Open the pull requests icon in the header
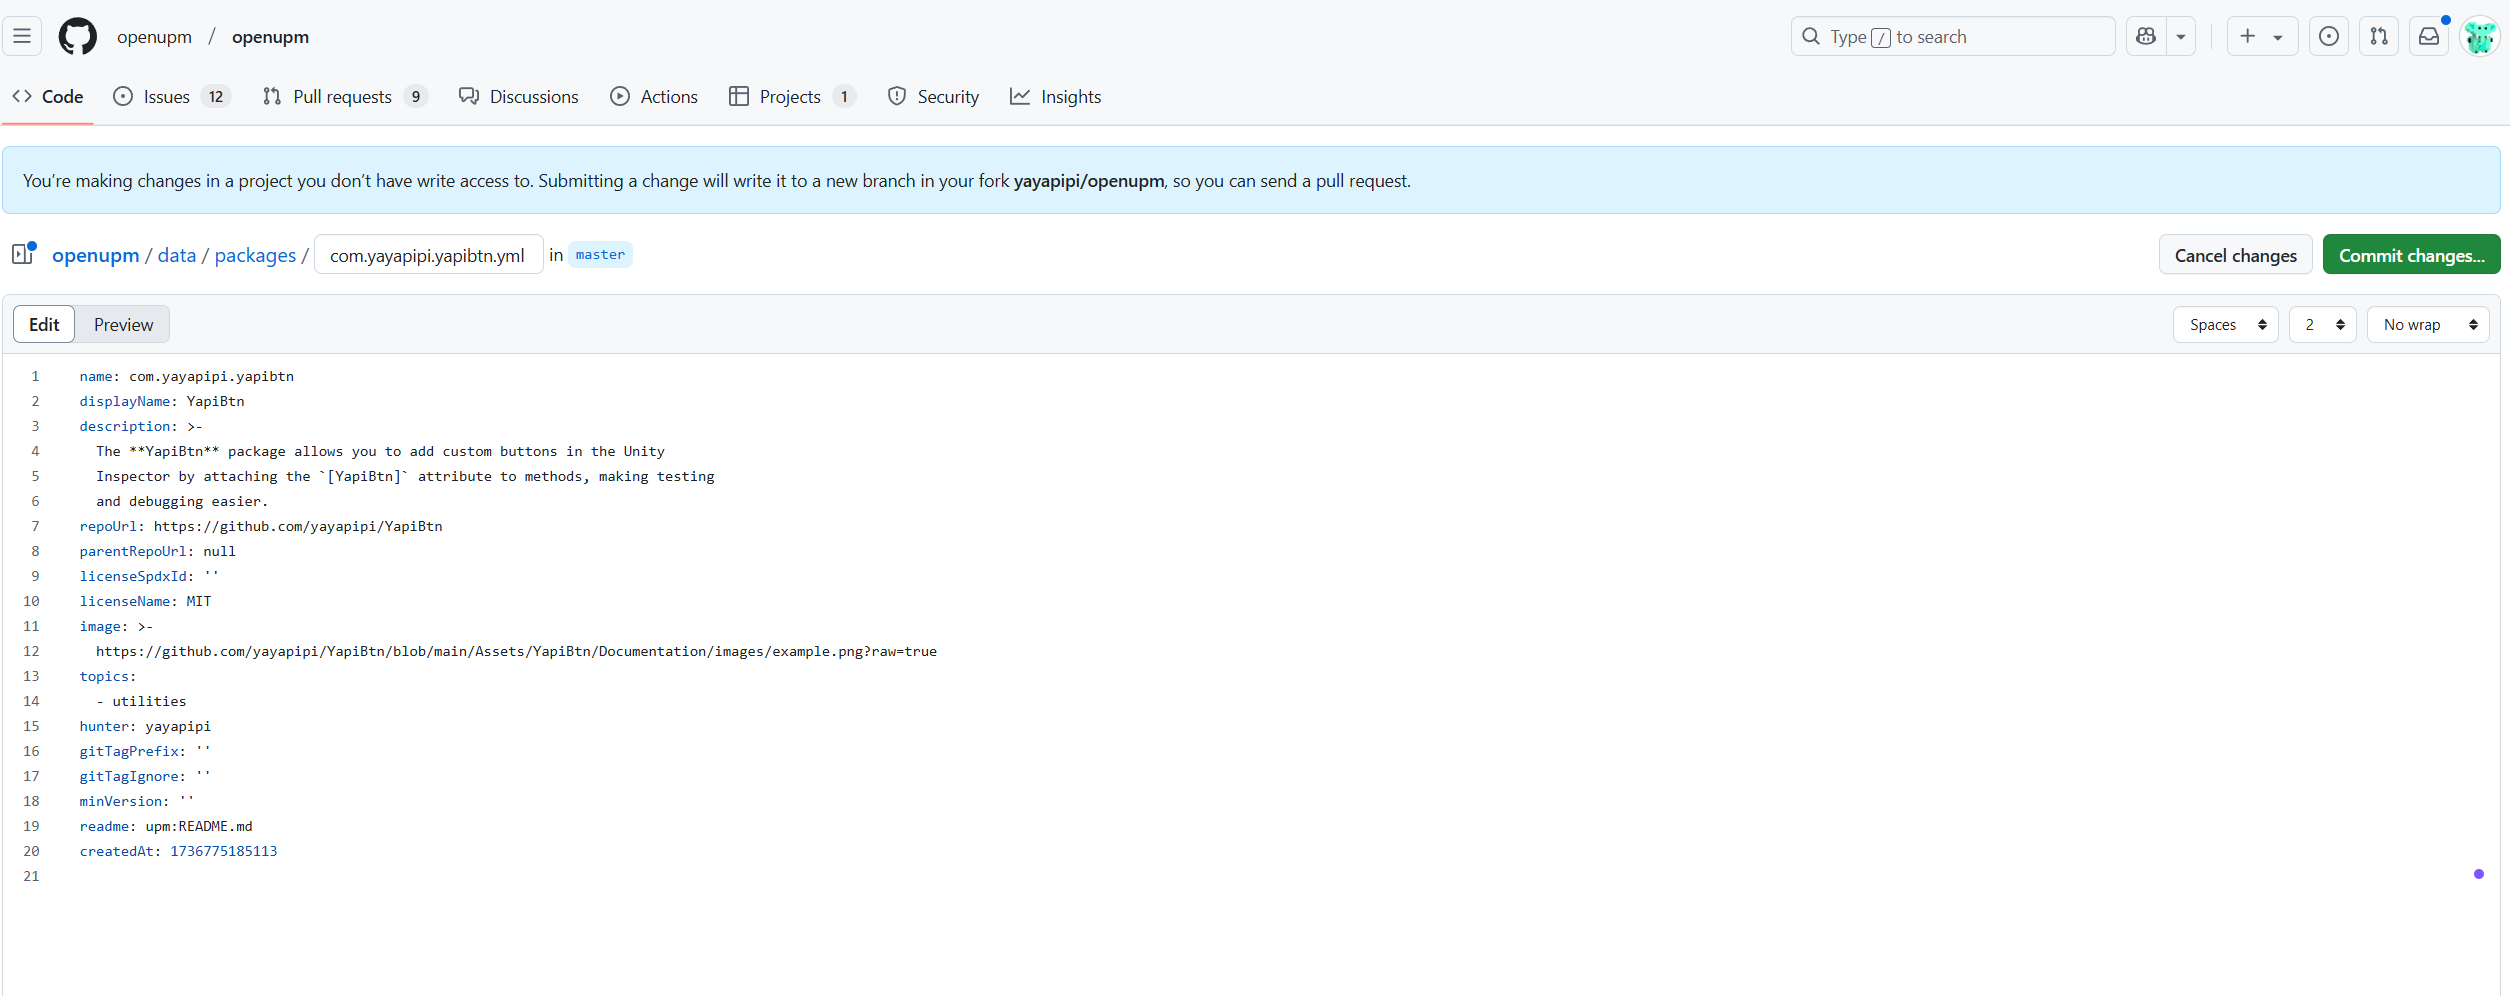Image resolution: width=2510 pixels, height=996 pixels. (2378, 37)
